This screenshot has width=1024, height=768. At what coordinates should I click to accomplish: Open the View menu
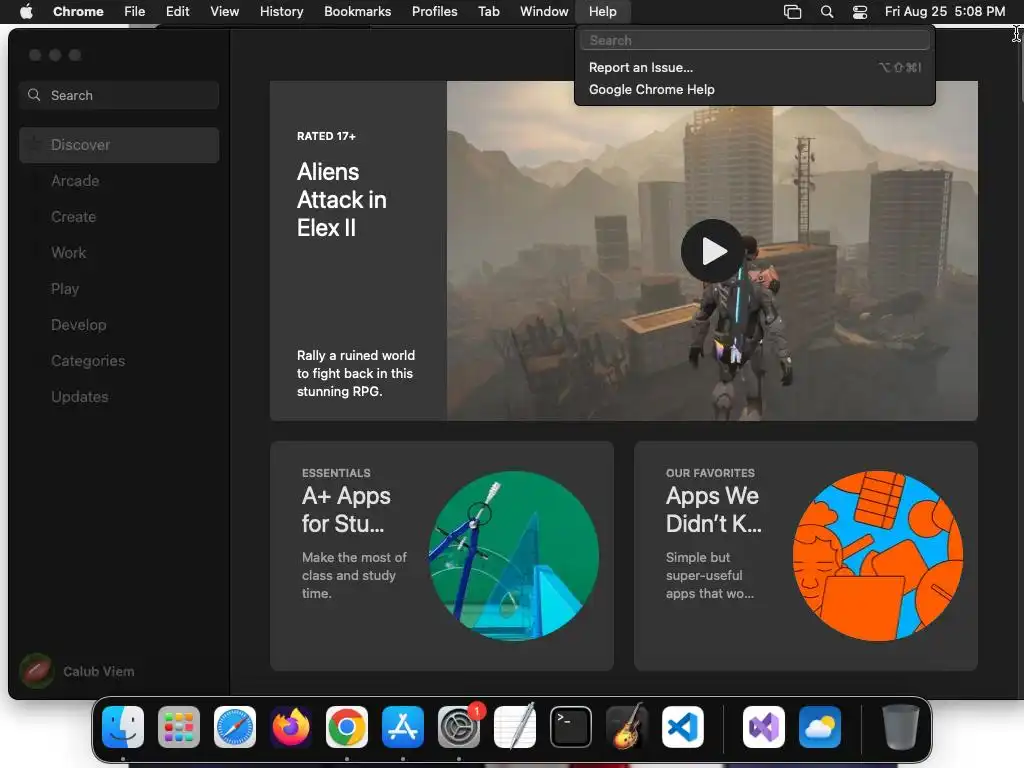tap(224, 11)
